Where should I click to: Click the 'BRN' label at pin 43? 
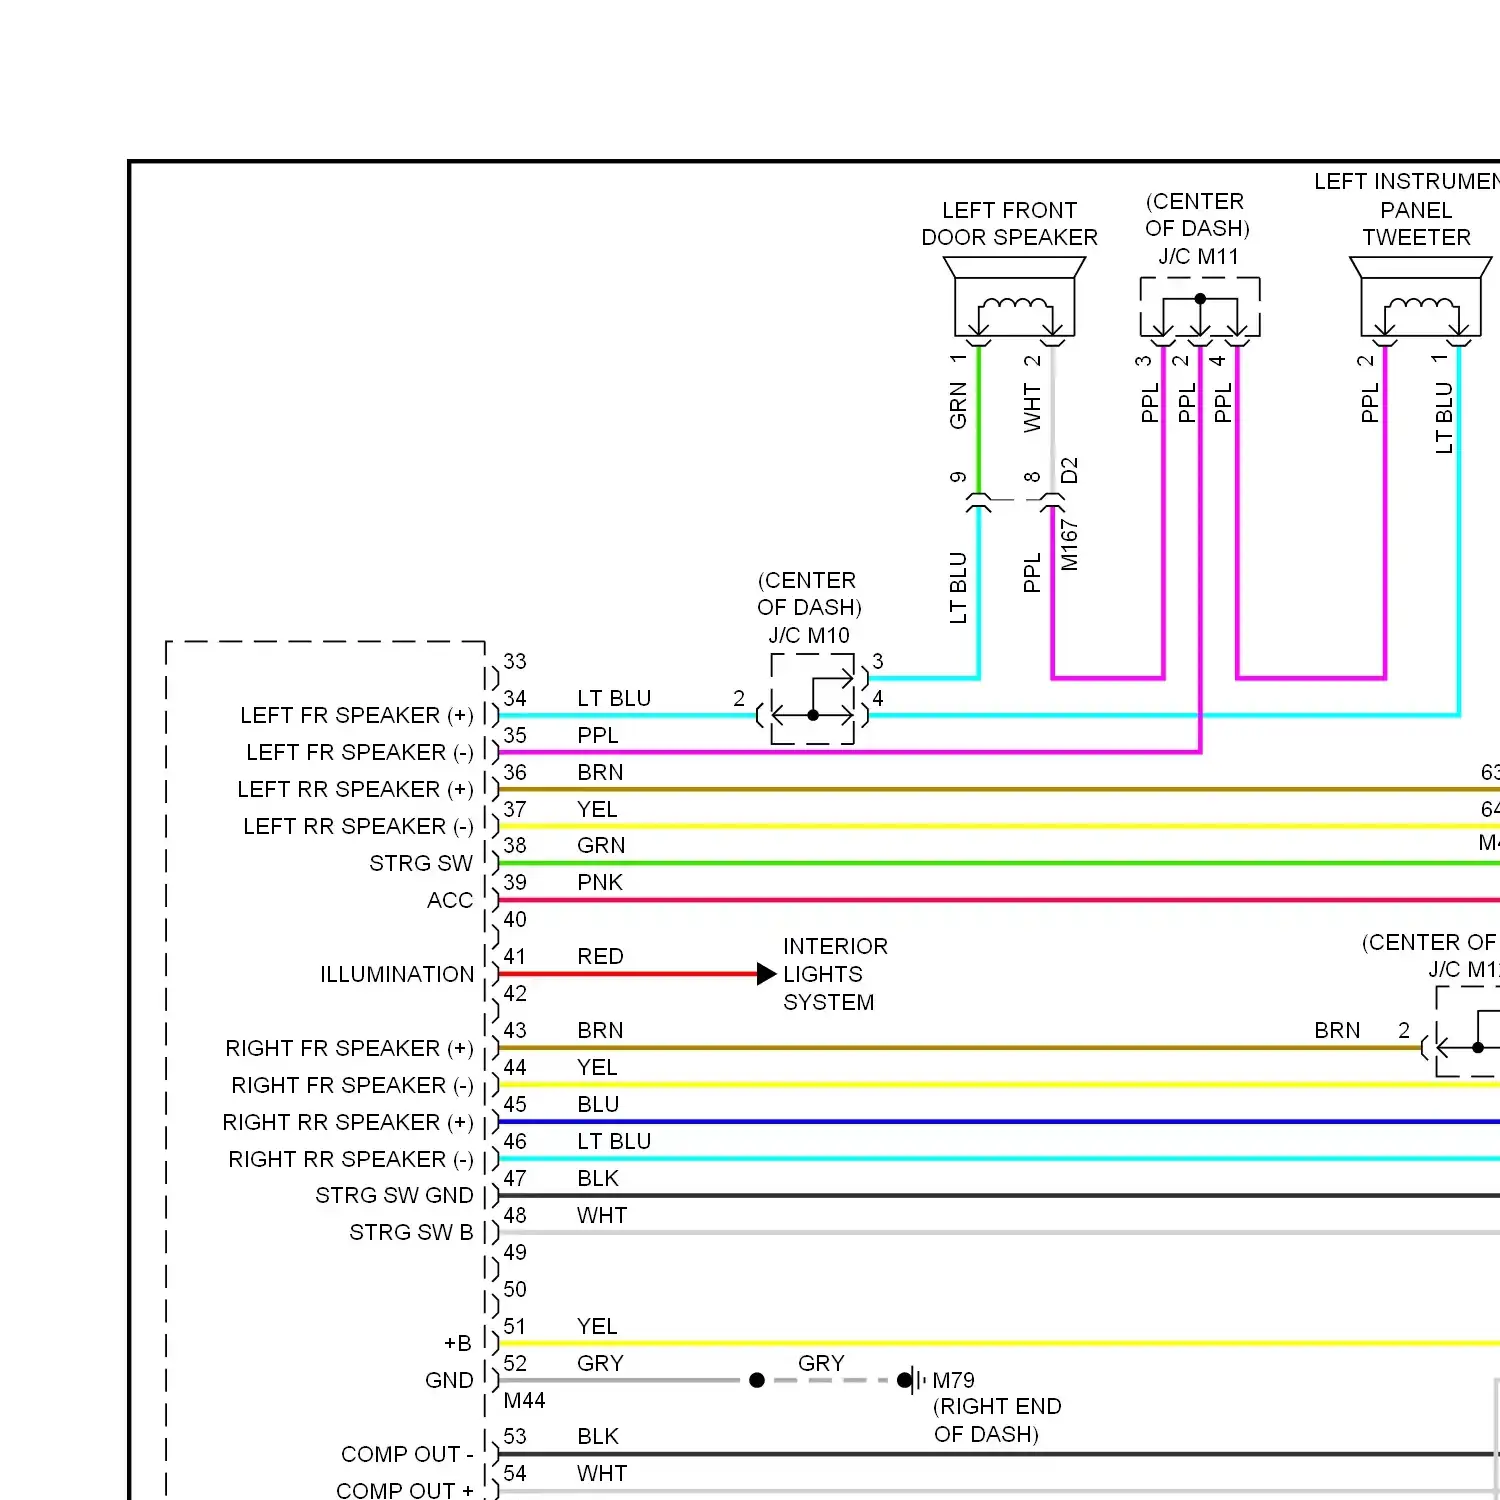click(x=600, y=1030)
